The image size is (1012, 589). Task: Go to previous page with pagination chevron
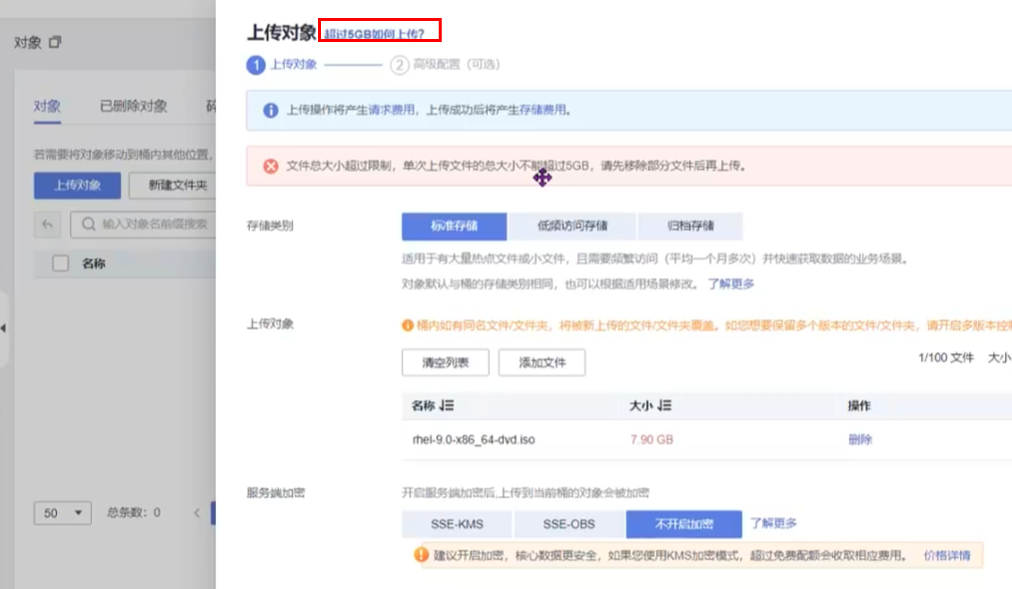click(197, 513)
